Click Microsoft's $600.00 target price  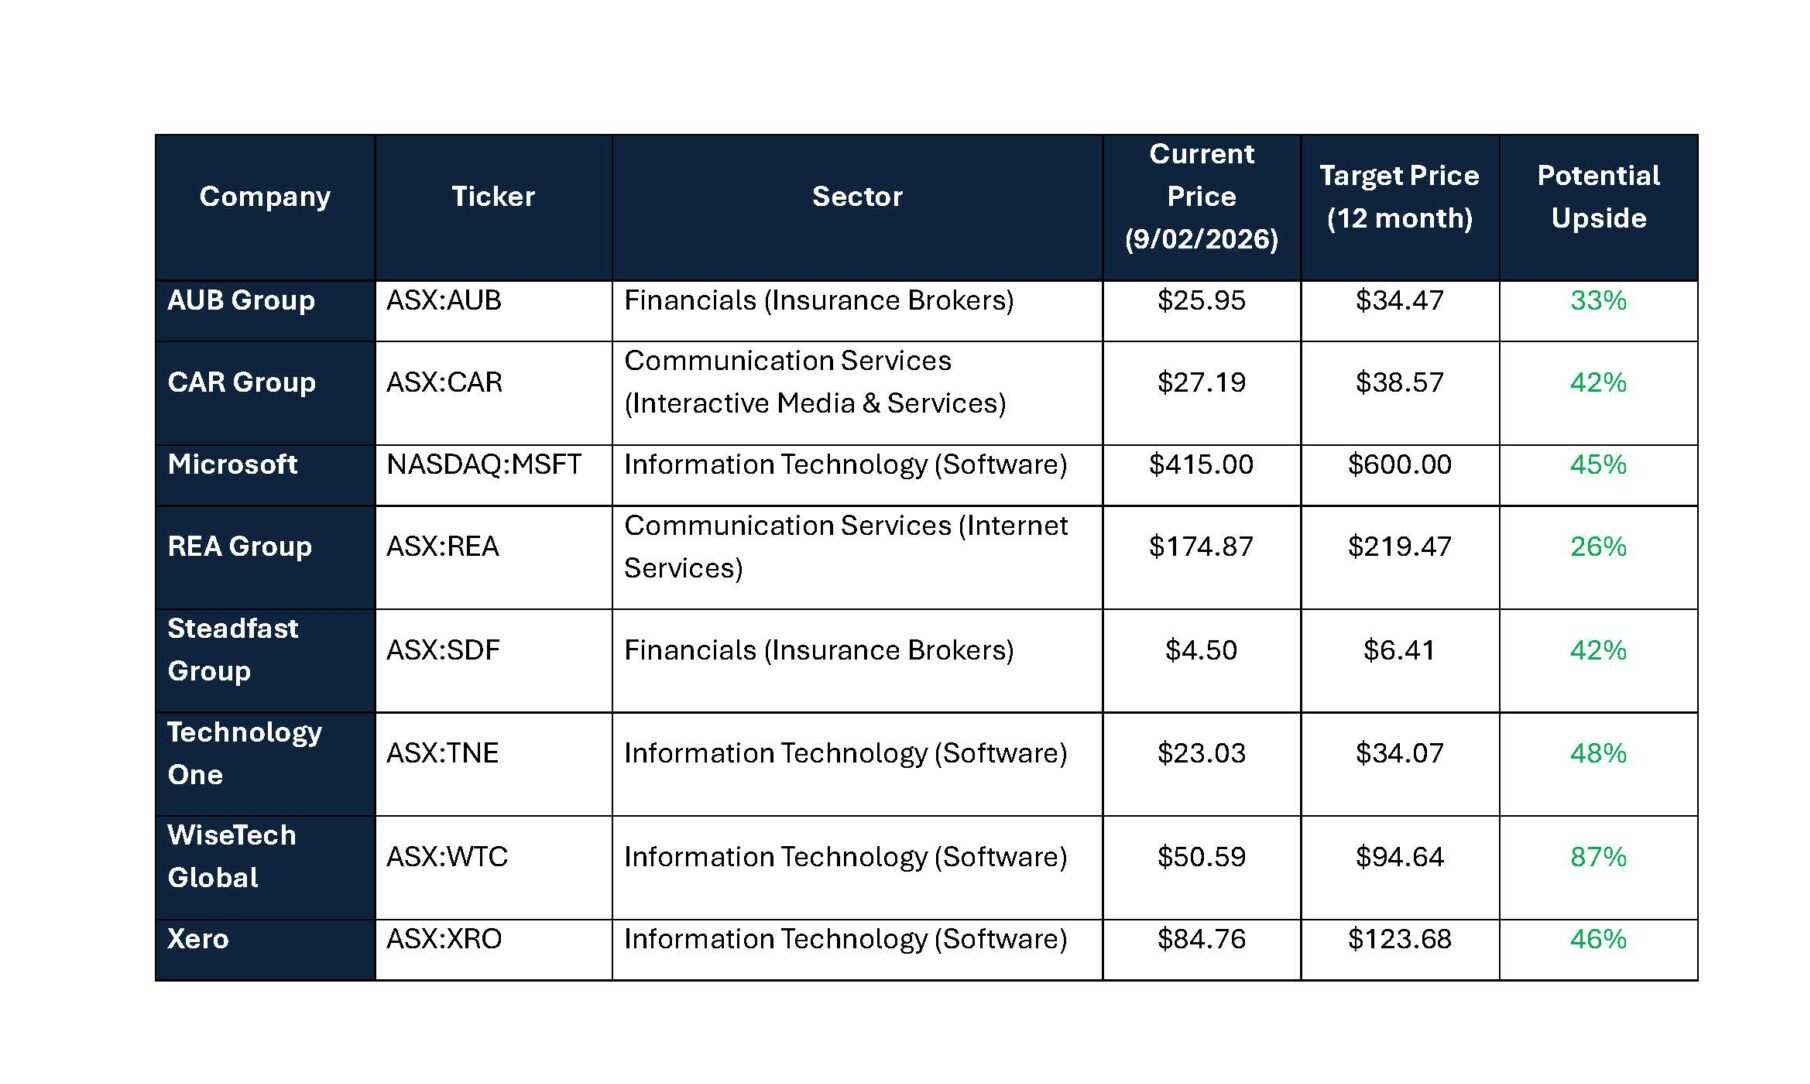click(x=1399, y=465)
